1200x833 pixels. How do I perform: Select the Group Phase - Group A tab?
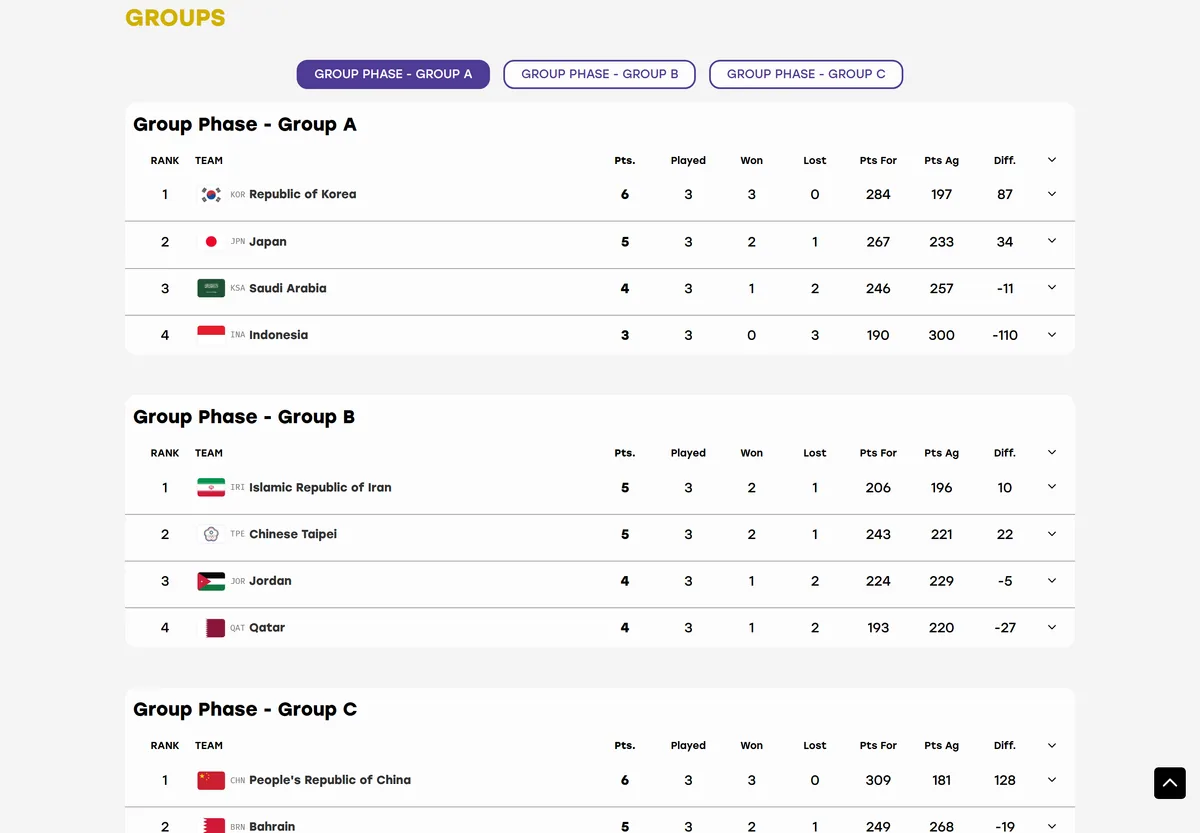pyautogui.click(x=393, y=74)
